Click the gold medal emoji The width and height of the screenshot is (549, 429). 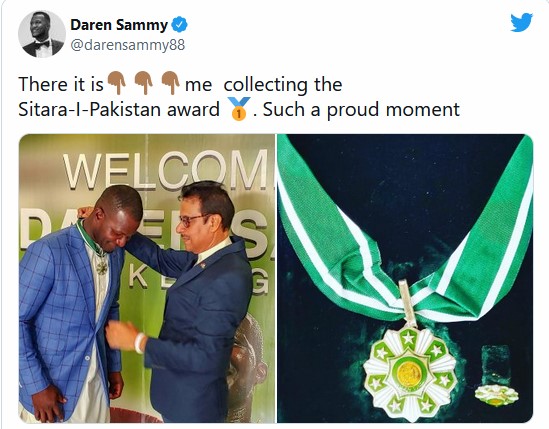(x=238, y=109)
